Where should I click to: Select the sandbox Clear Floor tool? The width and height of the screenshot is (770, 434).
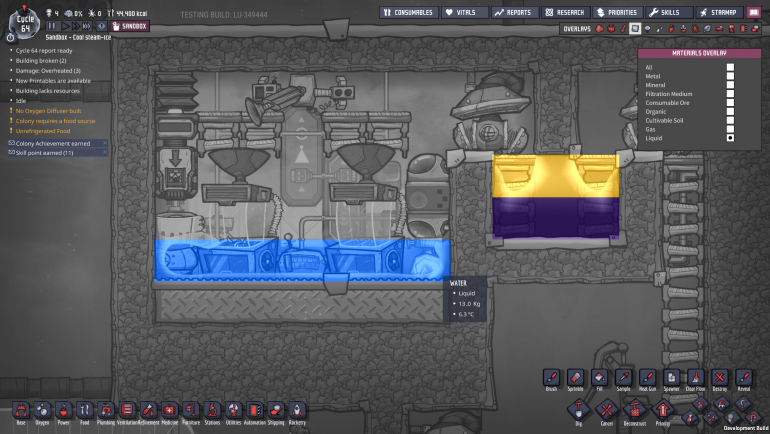[x=695, y=378]
